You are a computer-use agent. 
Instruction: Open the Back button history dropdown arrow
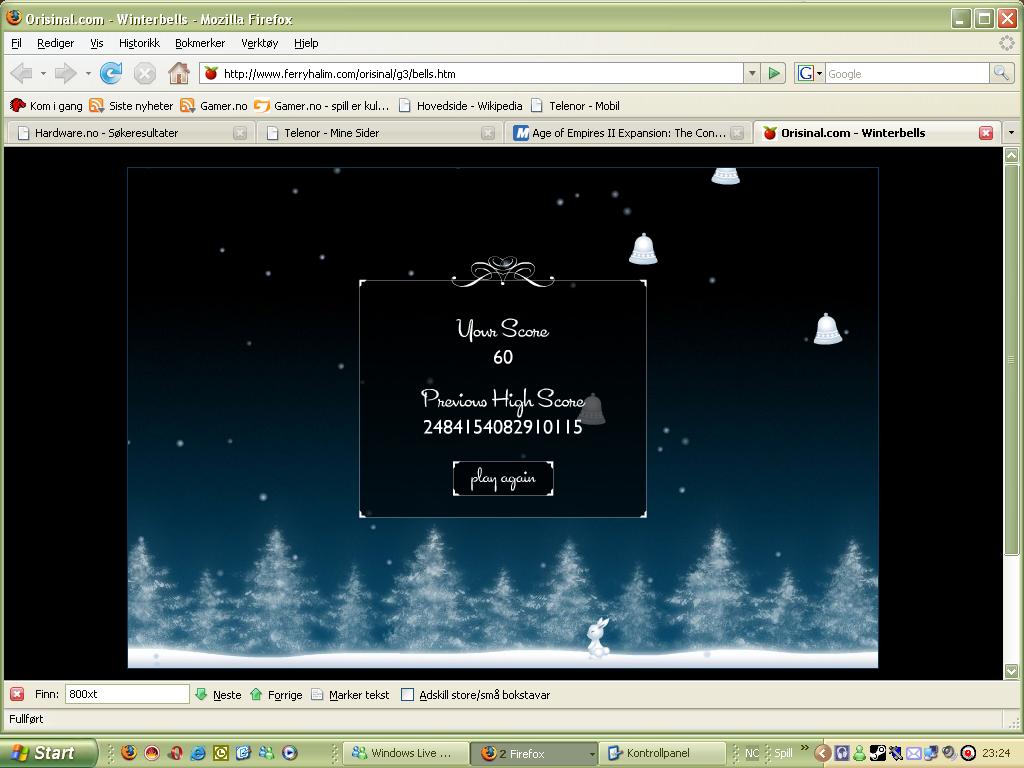tap(43, 73)
